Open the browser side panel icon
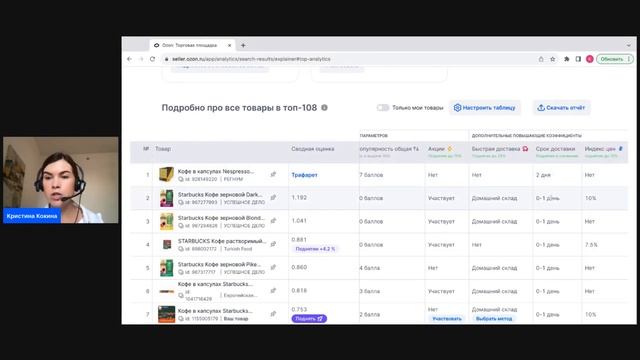The height and width of the screenshot is (360, 640). [578, 59]
